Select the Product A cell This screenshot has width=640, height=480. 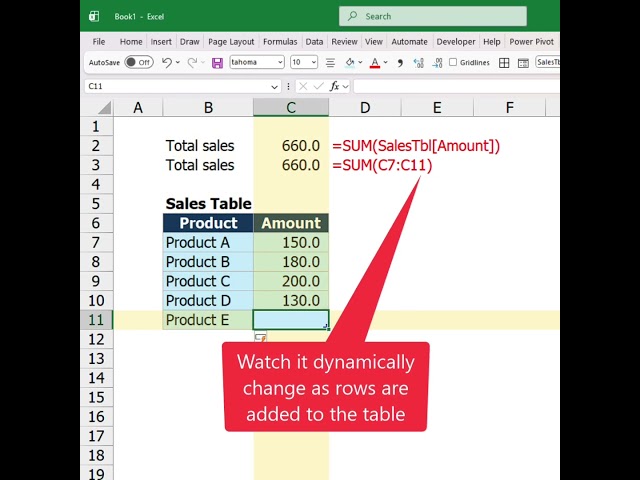pos(208,242)
